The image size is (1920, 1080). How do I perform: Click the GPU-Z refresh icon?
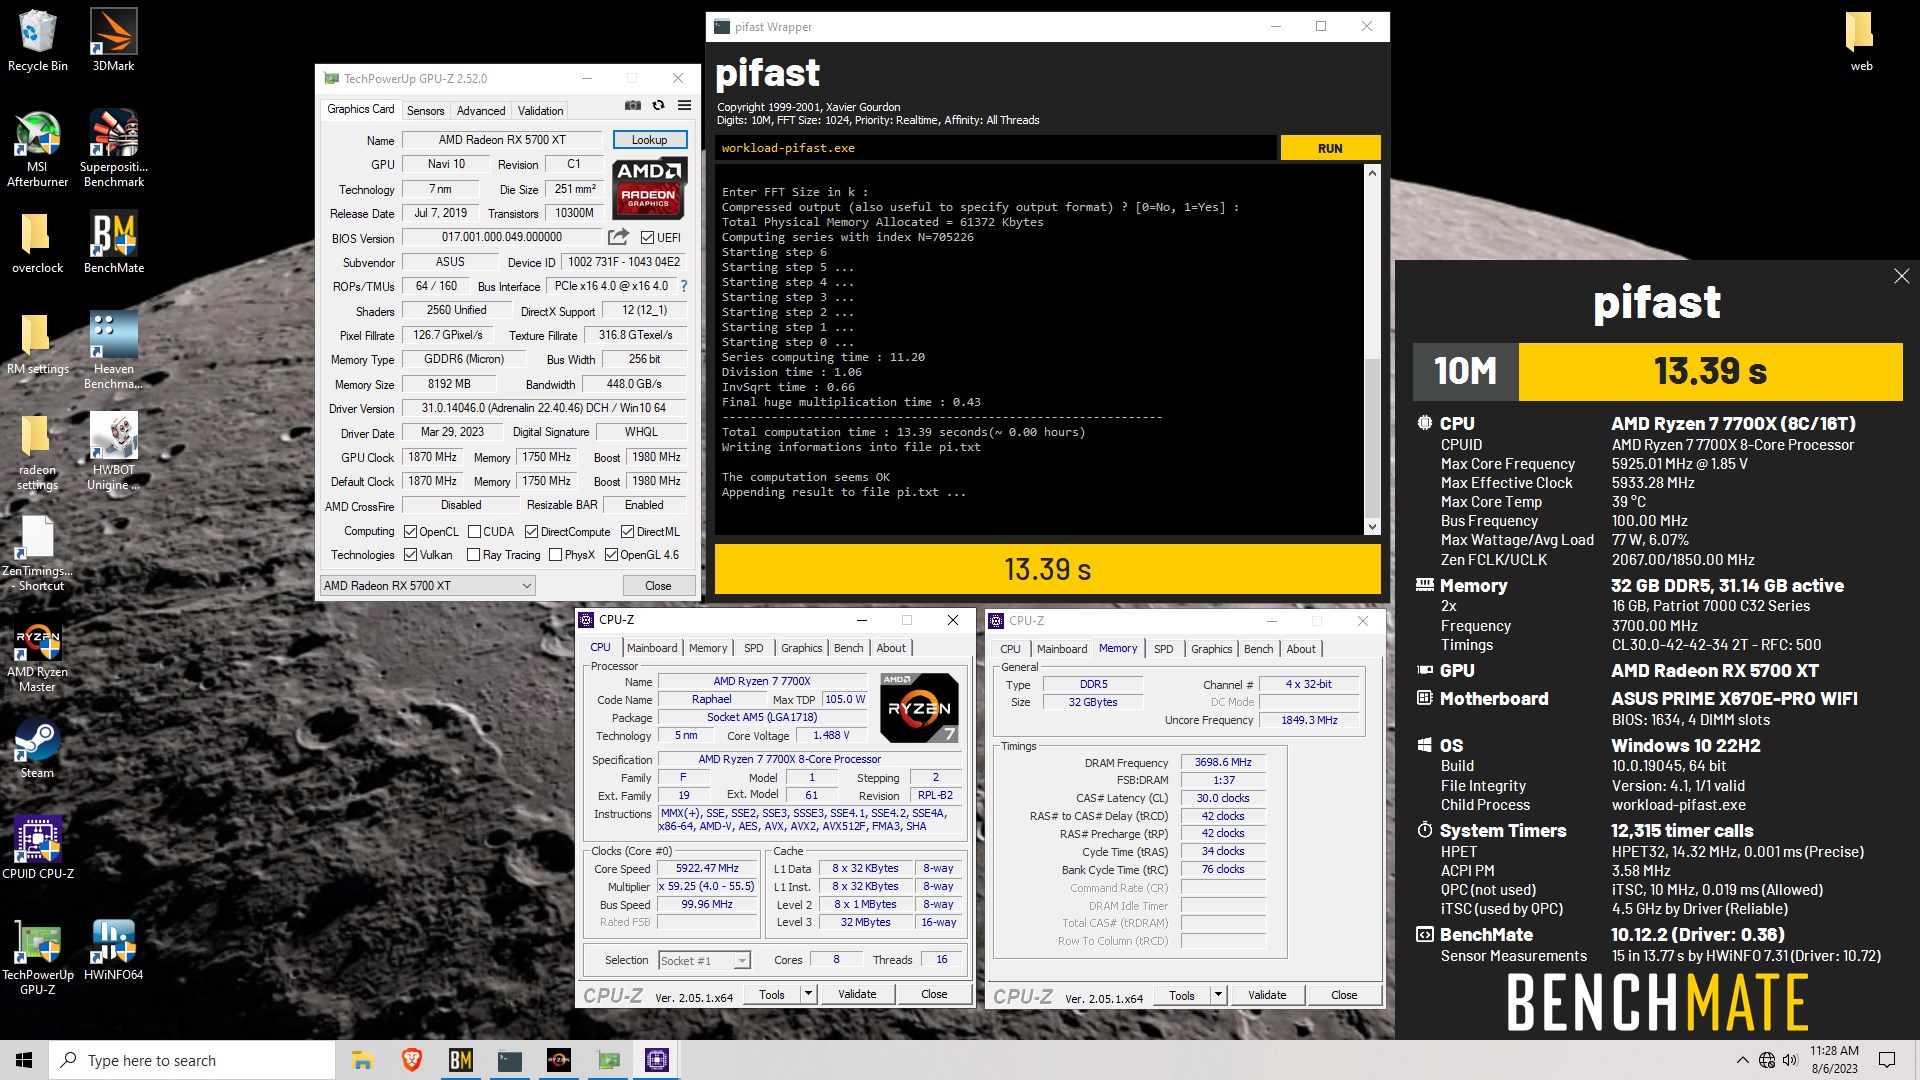(658, 105)
